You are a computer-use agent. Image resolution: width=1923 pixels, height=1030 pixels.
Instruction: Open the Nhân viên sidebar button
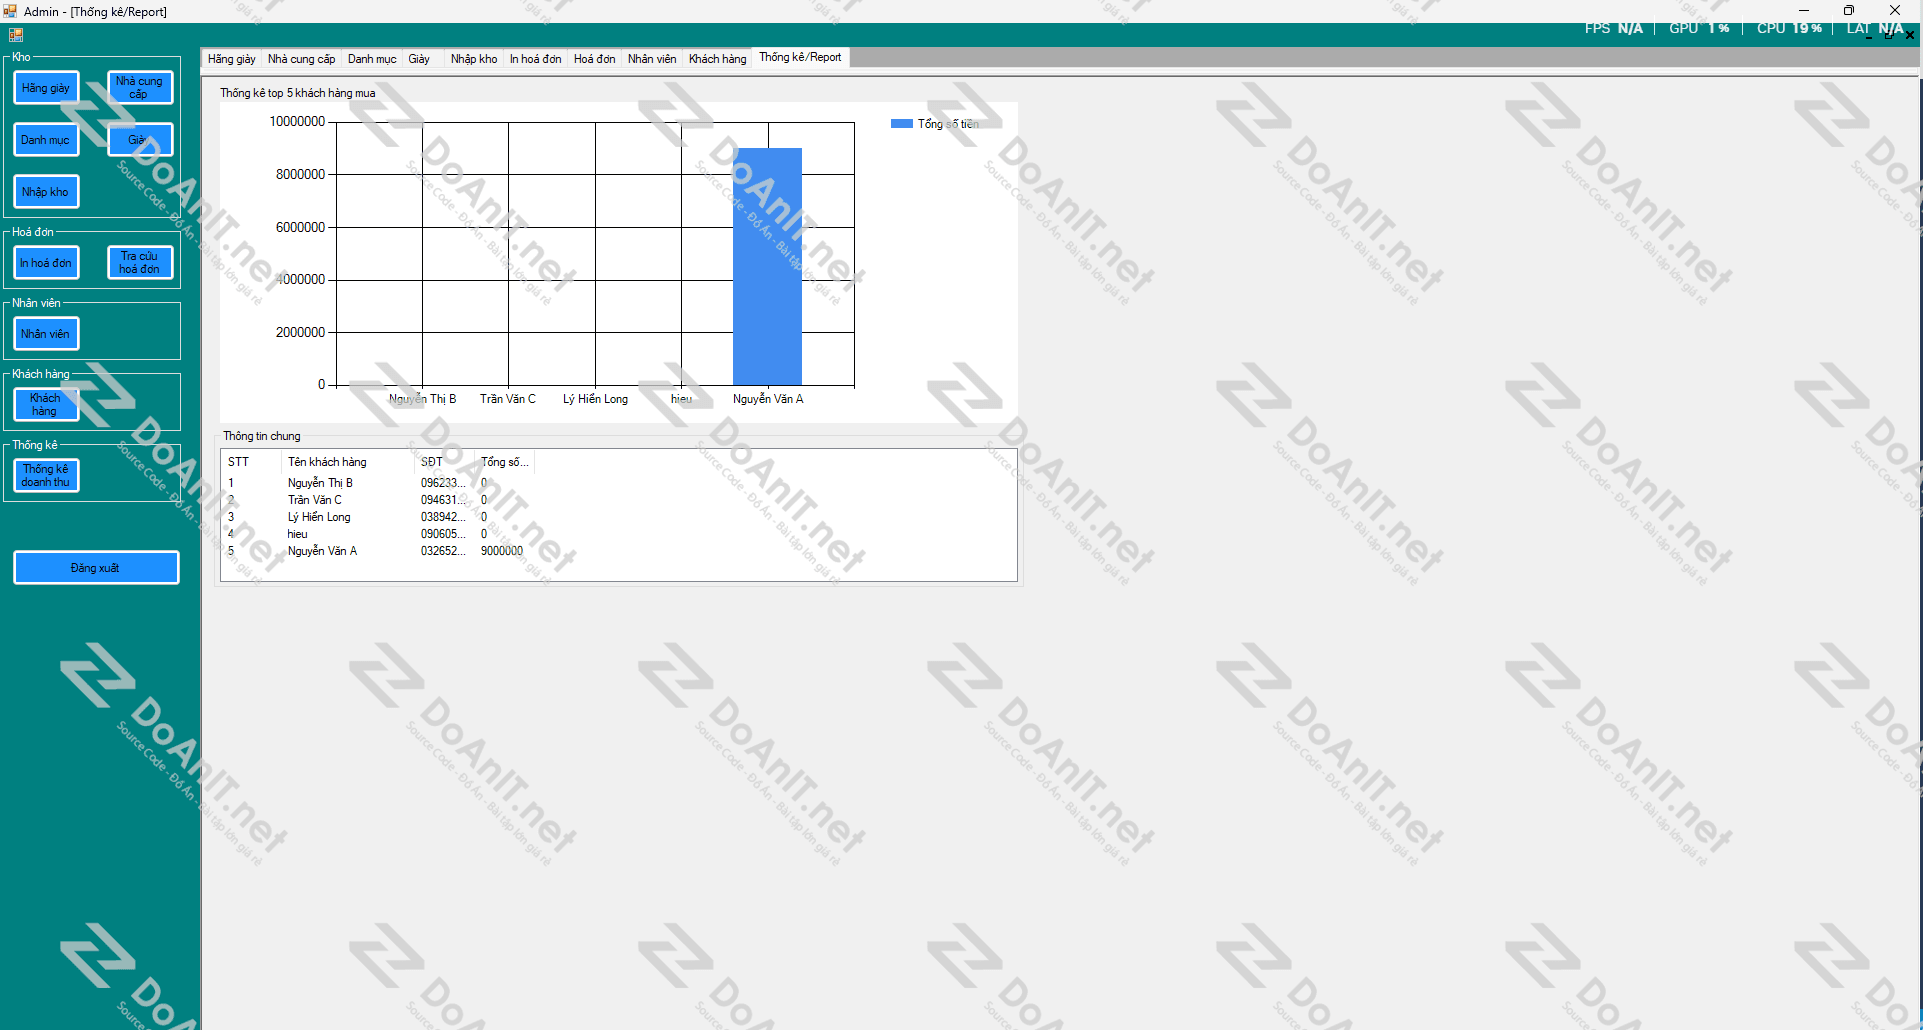pos(46,334)
